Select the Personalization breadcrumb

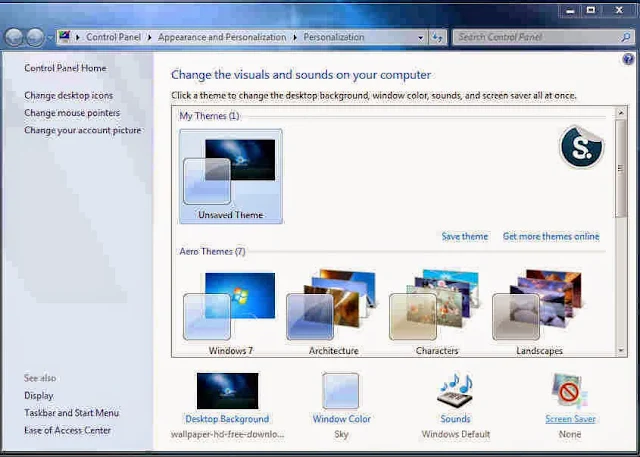click(333, 37)
